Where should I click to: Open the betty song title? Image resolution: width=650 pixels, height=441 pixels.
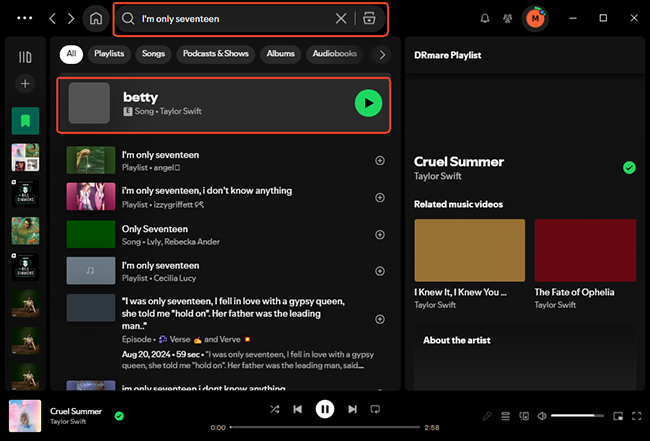140,97
